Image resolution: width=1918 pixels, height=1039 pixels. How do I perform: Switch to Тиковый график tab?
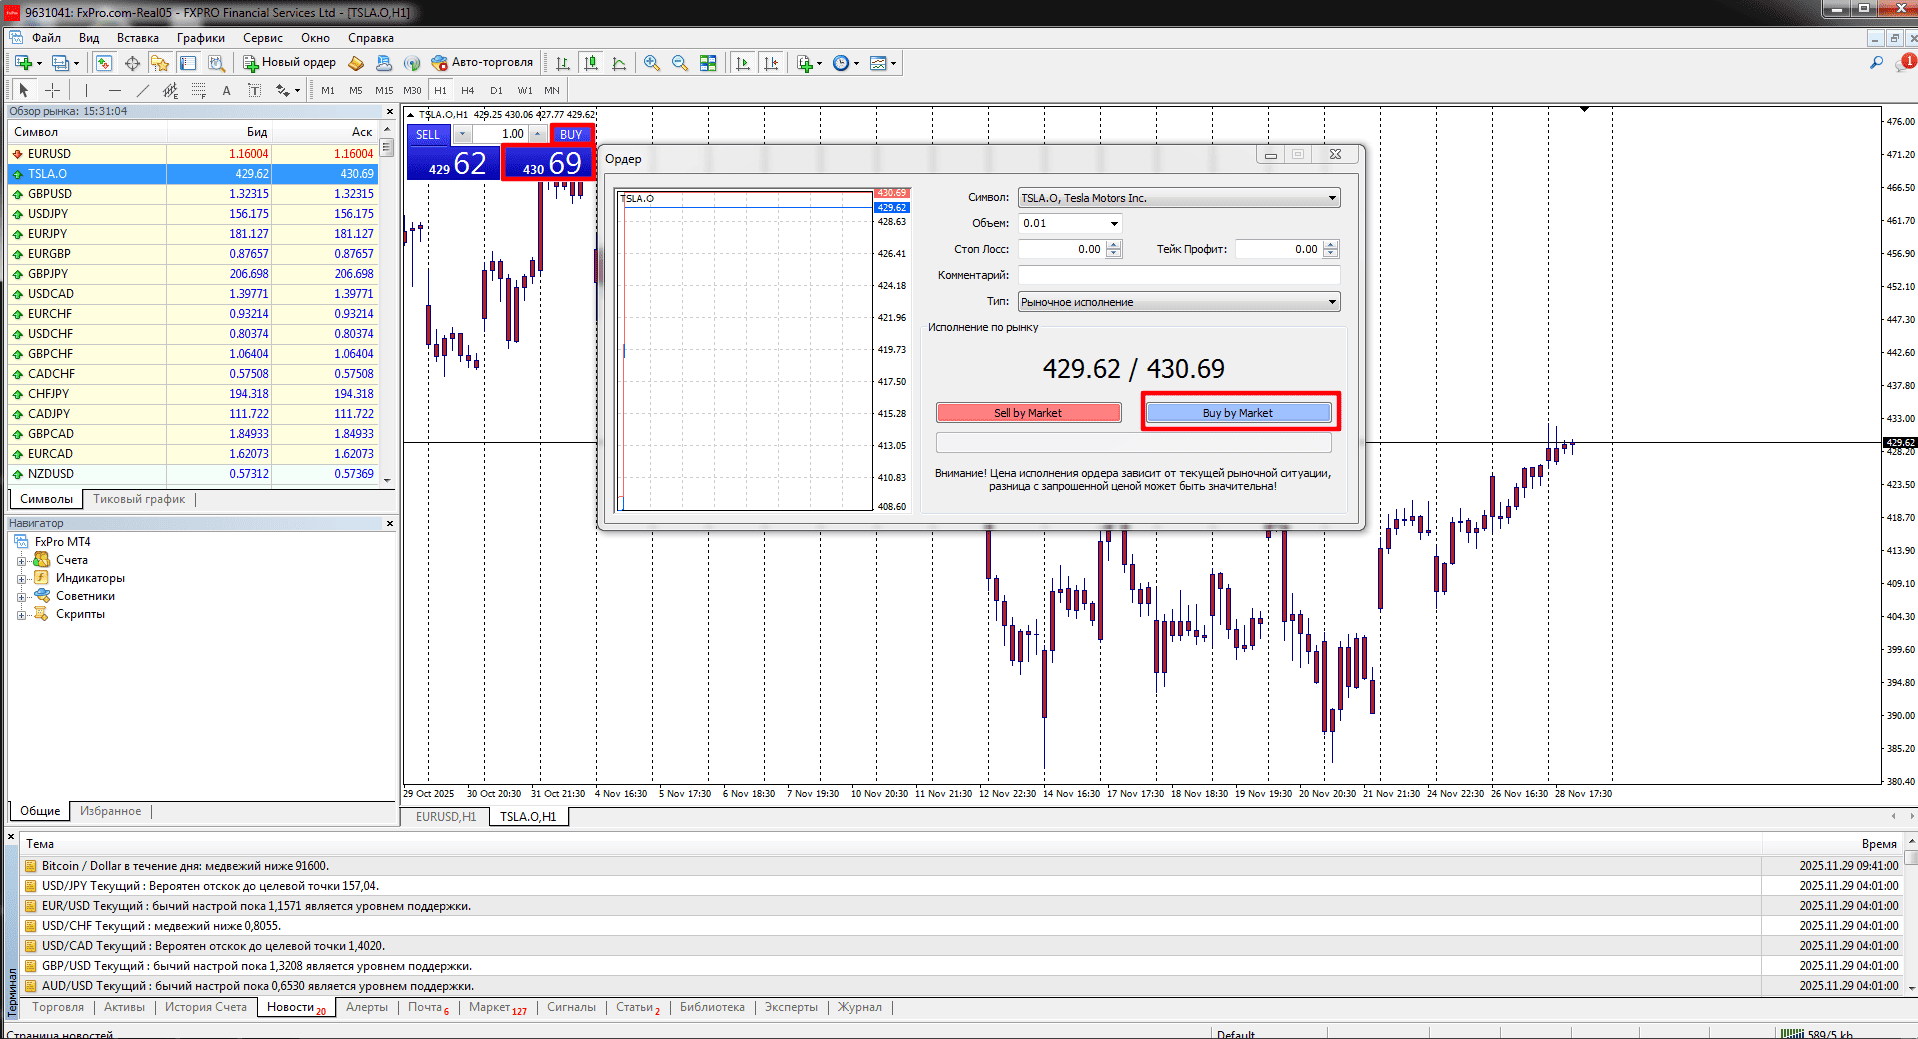click(139, 499)
